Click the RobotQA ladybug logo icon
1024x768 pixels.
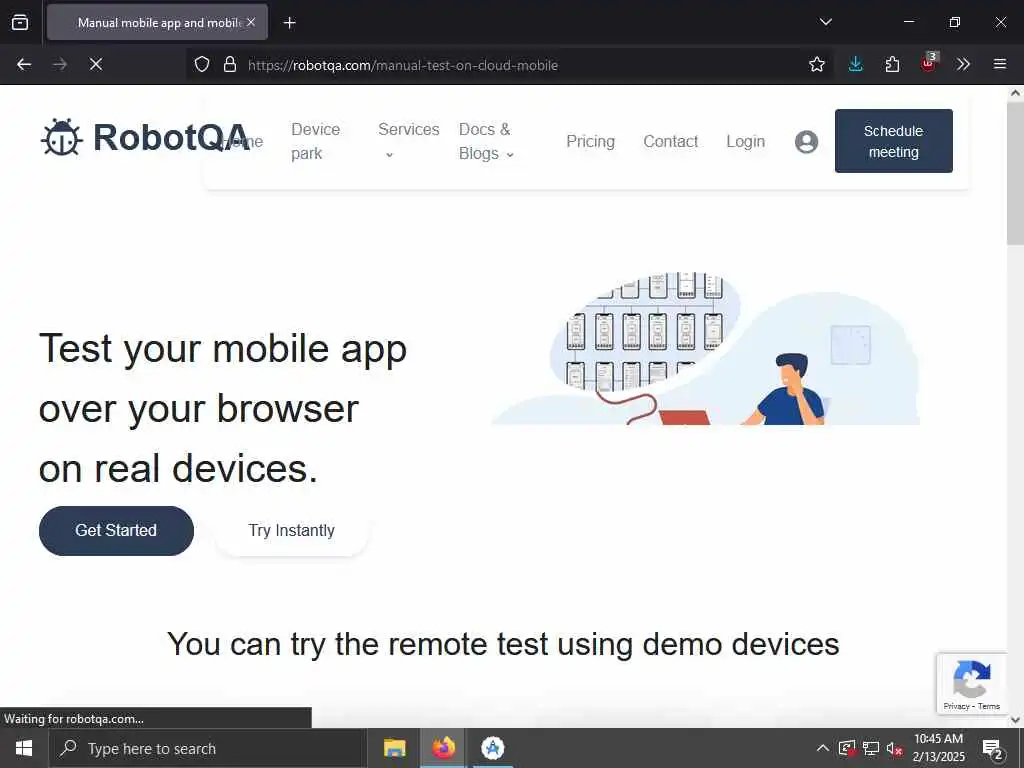(62, 137)
